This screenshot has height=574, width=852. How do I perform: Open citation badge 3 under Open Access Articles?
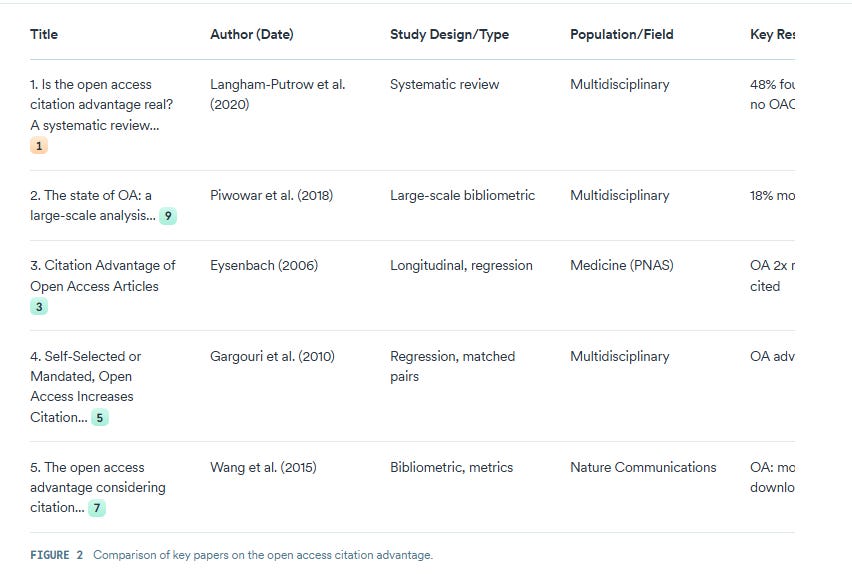pos(39,307)
